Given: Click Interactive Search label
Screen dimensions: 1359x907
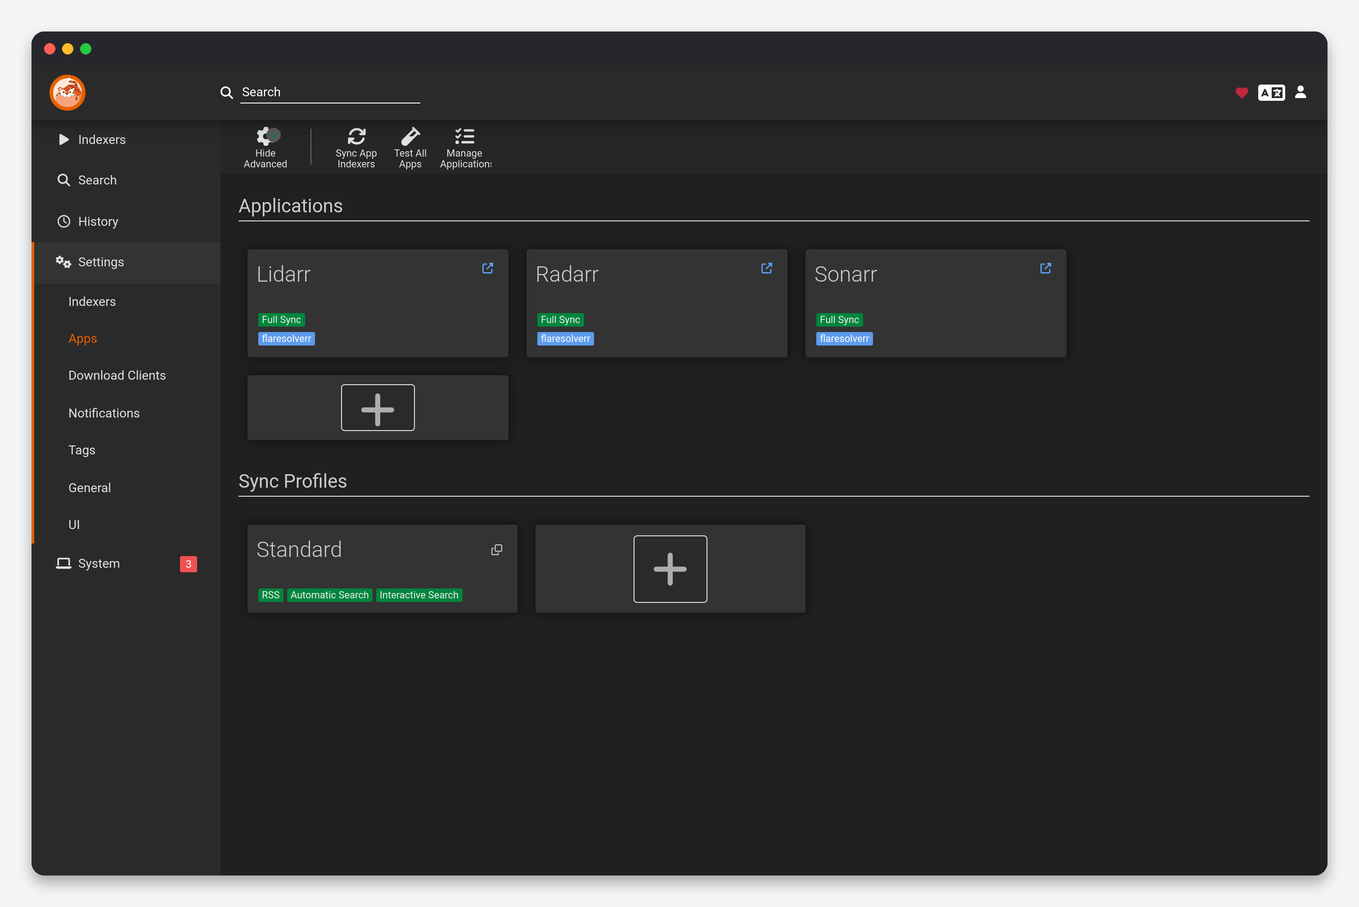Looking at the screenshot, I should coord(419,595).
